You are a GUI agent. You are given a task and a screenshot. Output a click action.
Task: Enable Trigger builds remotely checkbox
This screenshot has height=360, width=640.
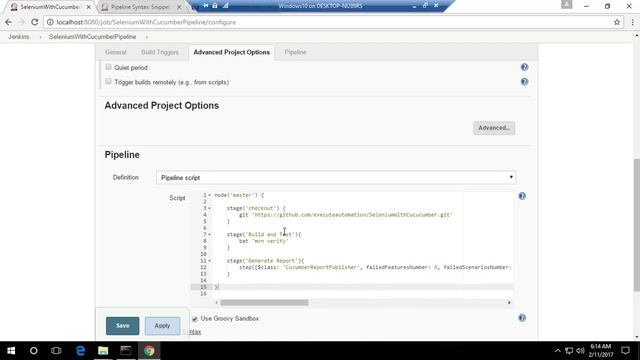click(108, 82)
